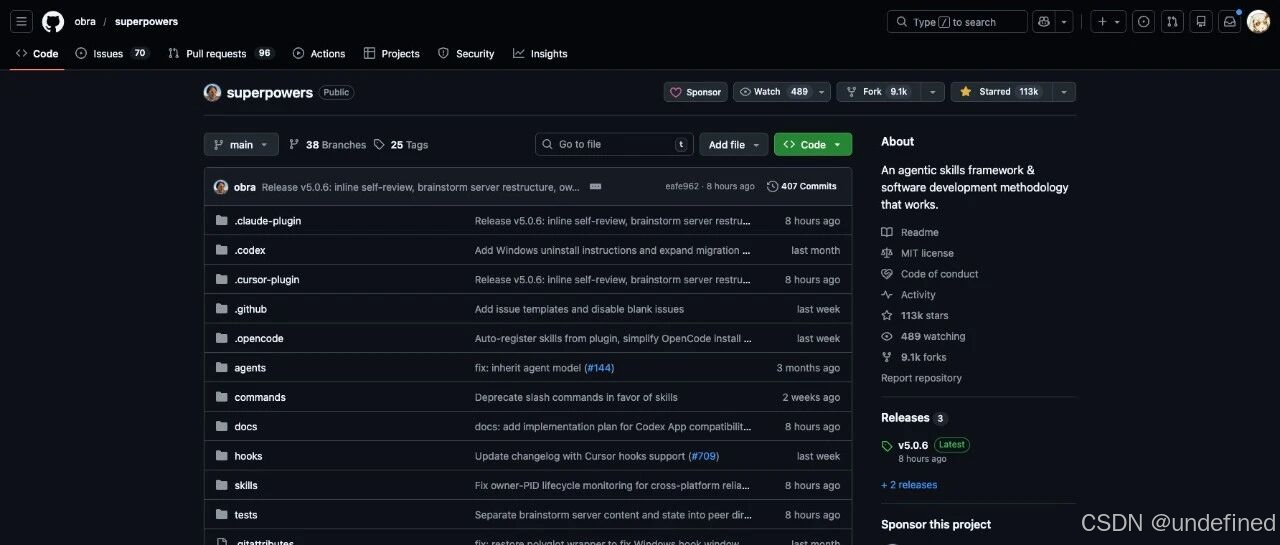The width and height of the screenshot is (1280, 545).
Task: Open the obra owner link in breadcrumb
Action: [85, 21]
